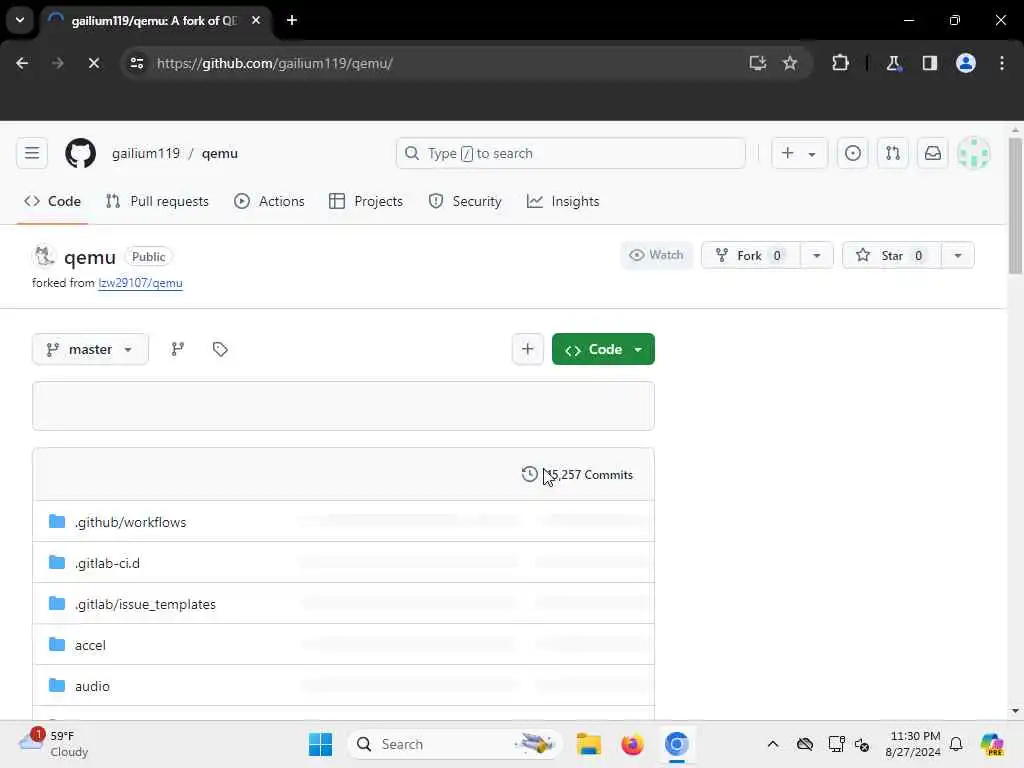Open Chrome Labs flask icon

[x=893, y=63]
